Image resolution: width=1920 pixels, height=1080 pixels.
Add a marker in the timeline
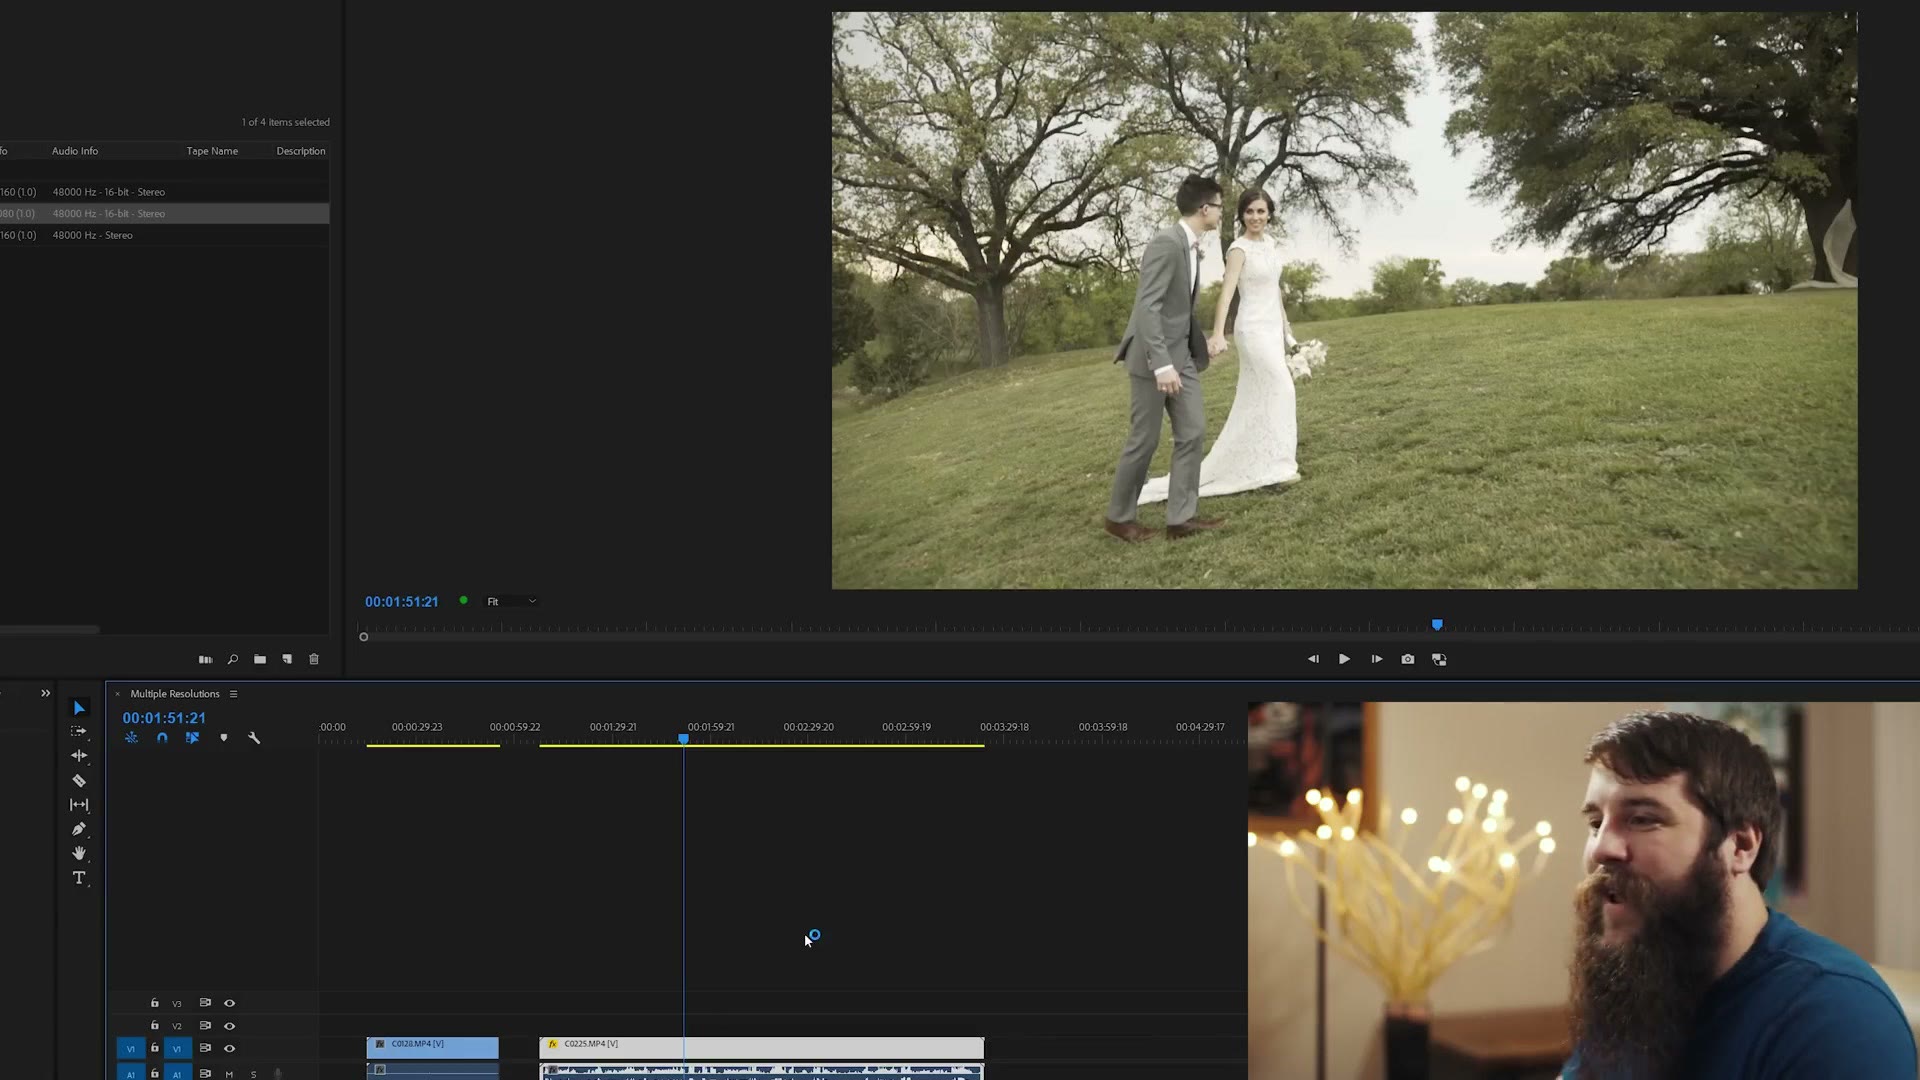pyautogui.click(x=224, y=738)
